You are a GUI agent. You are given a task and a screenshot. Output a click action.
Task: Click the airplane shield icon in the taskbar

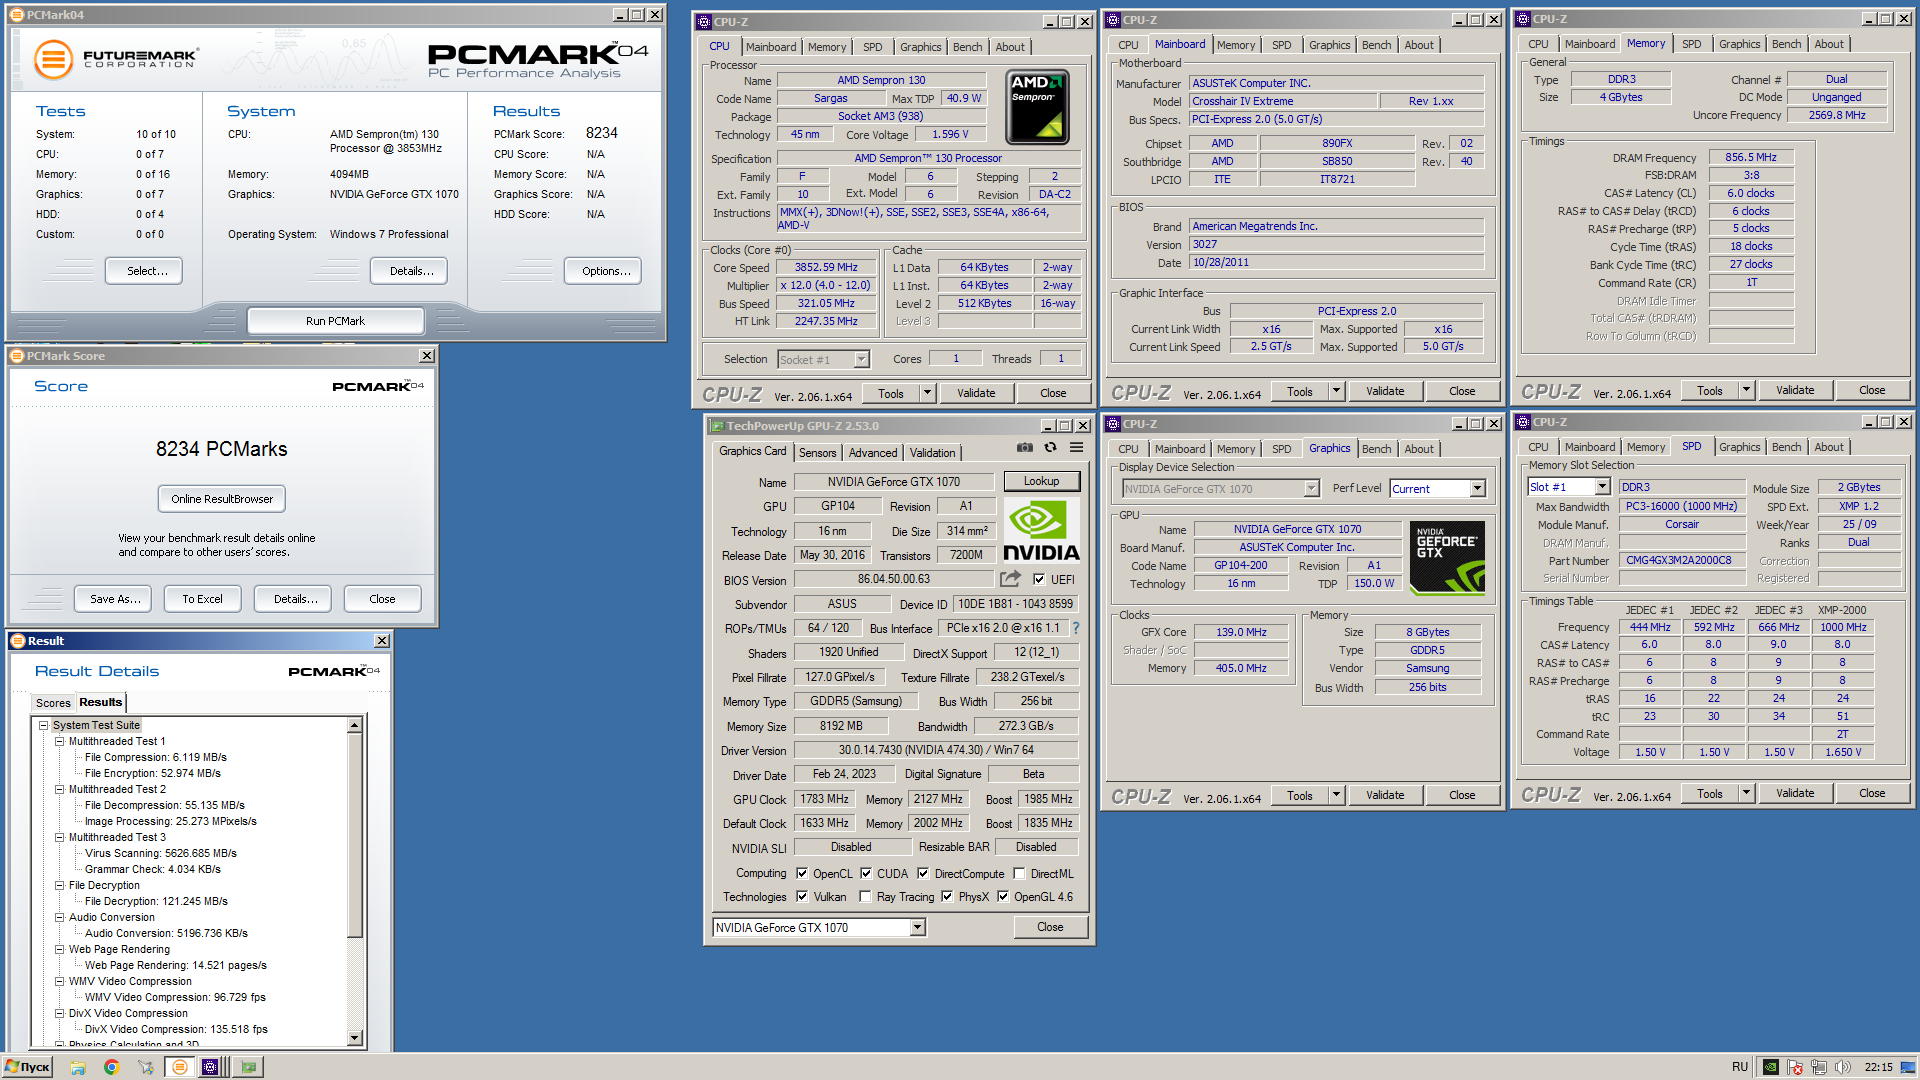[x=146, y=1067]
